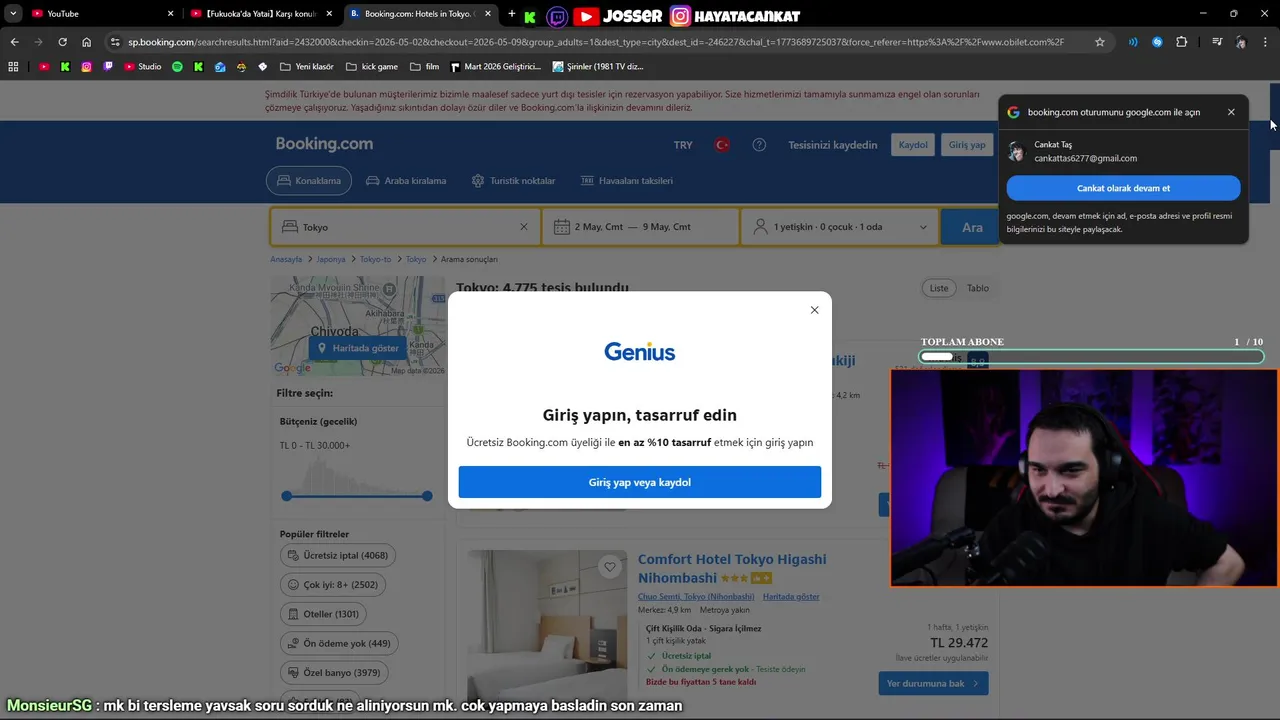The width and height of the screenshot is (1280, 720).
Task: Clear the Tokyo destination text
Action: coord(523,227)
